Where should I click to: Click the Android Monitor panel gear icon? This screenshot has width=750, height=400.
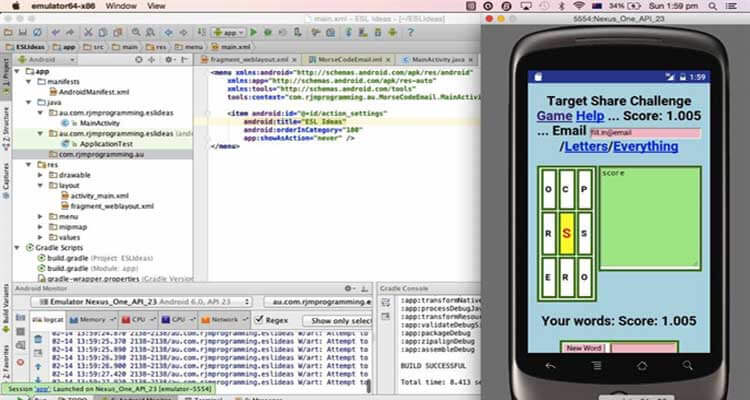click(x=349, y=289)
